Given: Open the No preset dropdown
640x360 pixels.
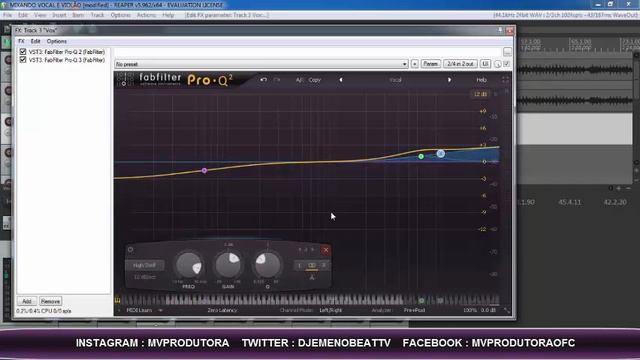Looking at the screenshot, I should pos(261,64).
